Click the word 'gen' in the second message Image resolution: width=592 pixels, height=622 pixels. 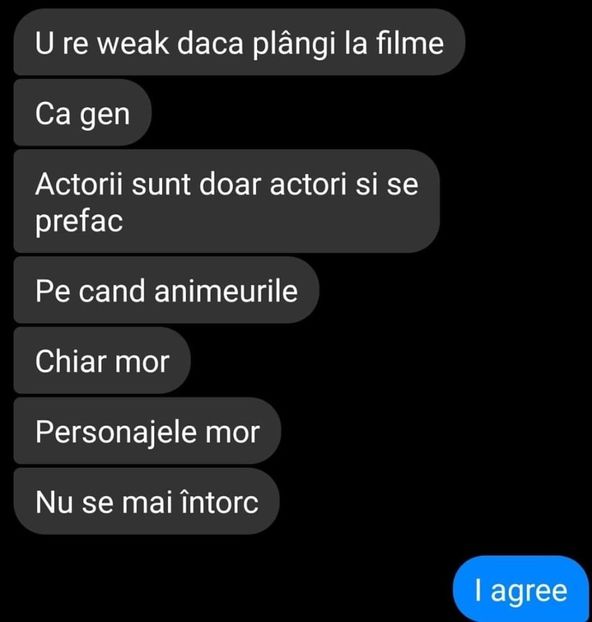pyautogui.click(x=105, y=115)
